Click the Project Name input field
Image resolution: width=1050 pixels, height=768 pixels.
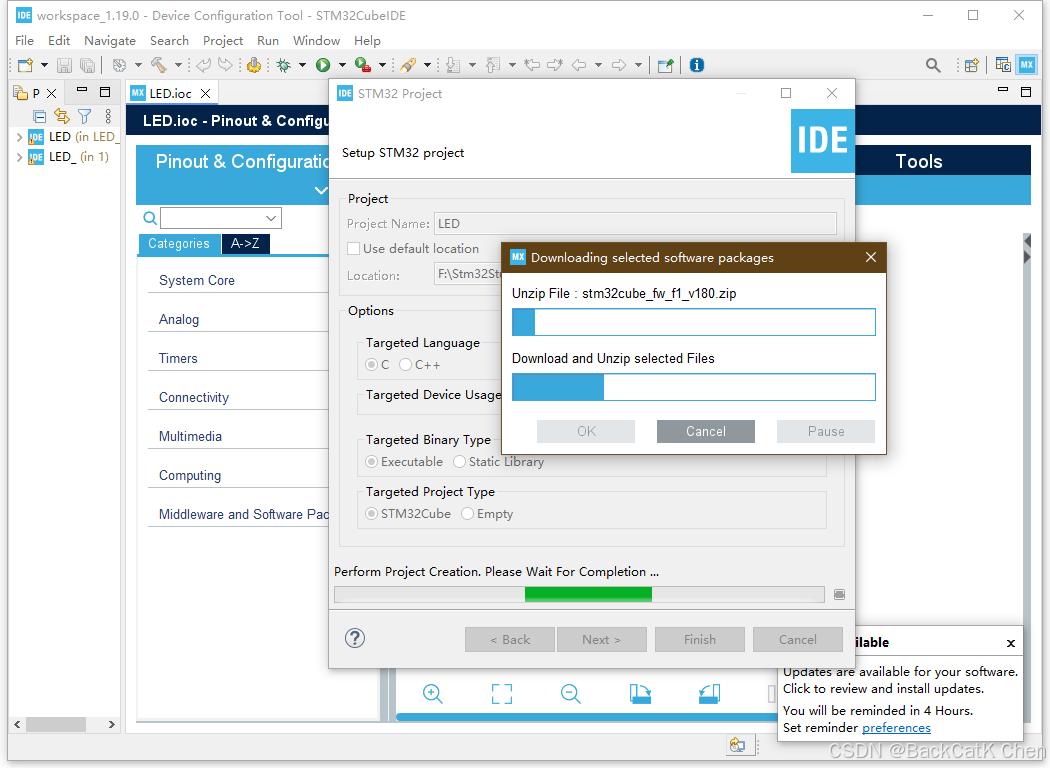coord(635,224)
